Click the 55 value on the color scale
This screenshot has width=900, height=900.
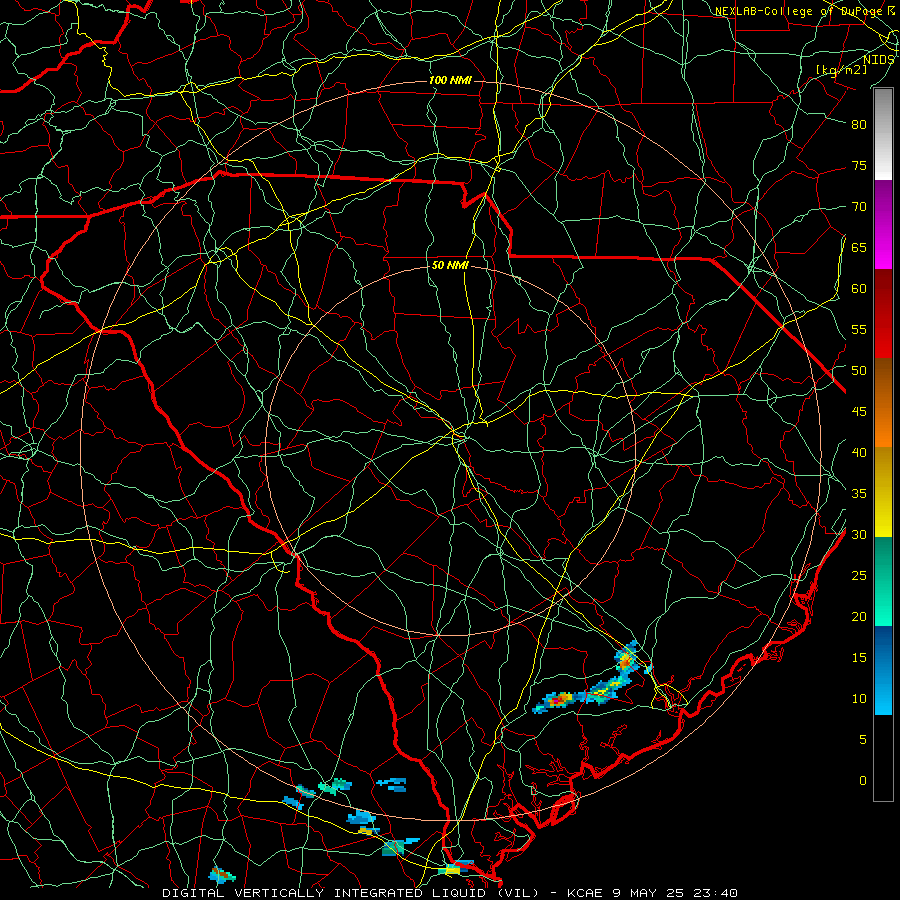click(859, 330)
